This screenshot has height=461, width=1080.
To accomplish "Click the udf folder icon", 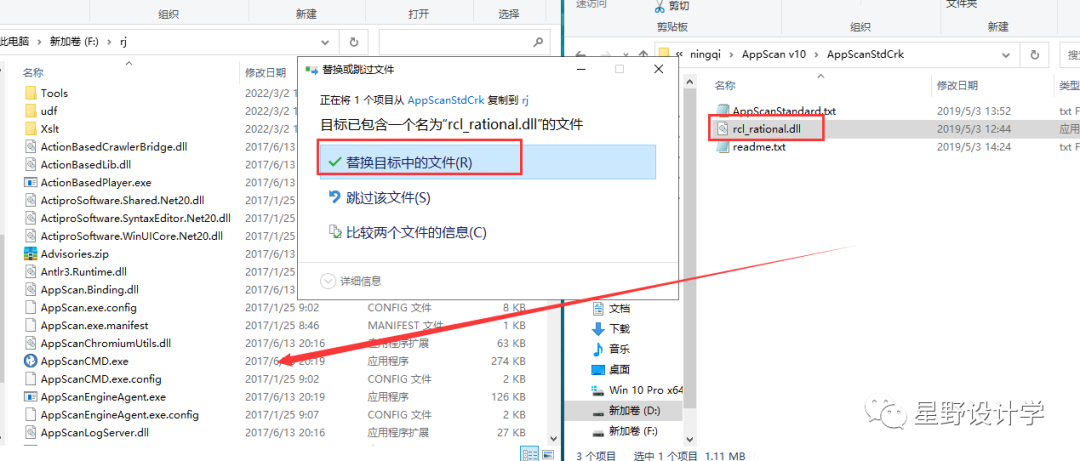I will pos(30,111).
